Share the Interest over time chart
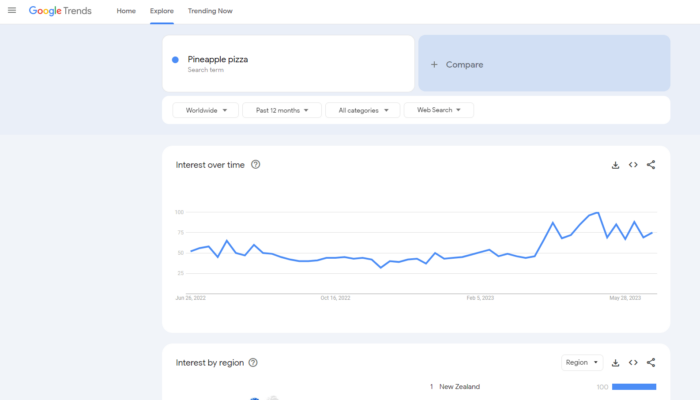 651,165
